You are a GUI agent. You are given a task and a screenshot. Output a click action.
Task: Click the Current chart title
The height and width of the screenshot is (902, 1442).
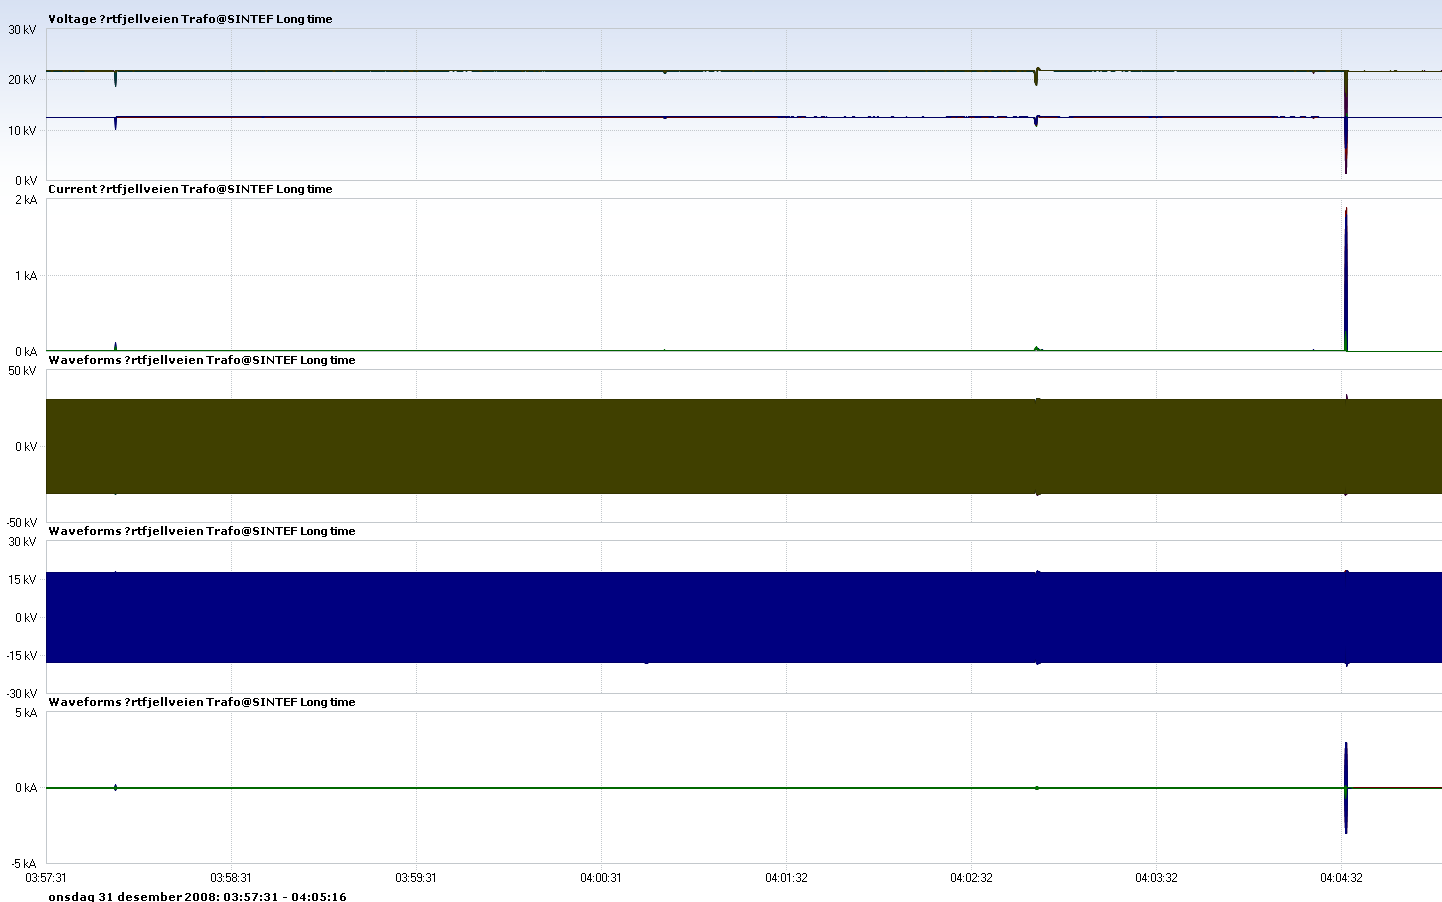(190, 189)
